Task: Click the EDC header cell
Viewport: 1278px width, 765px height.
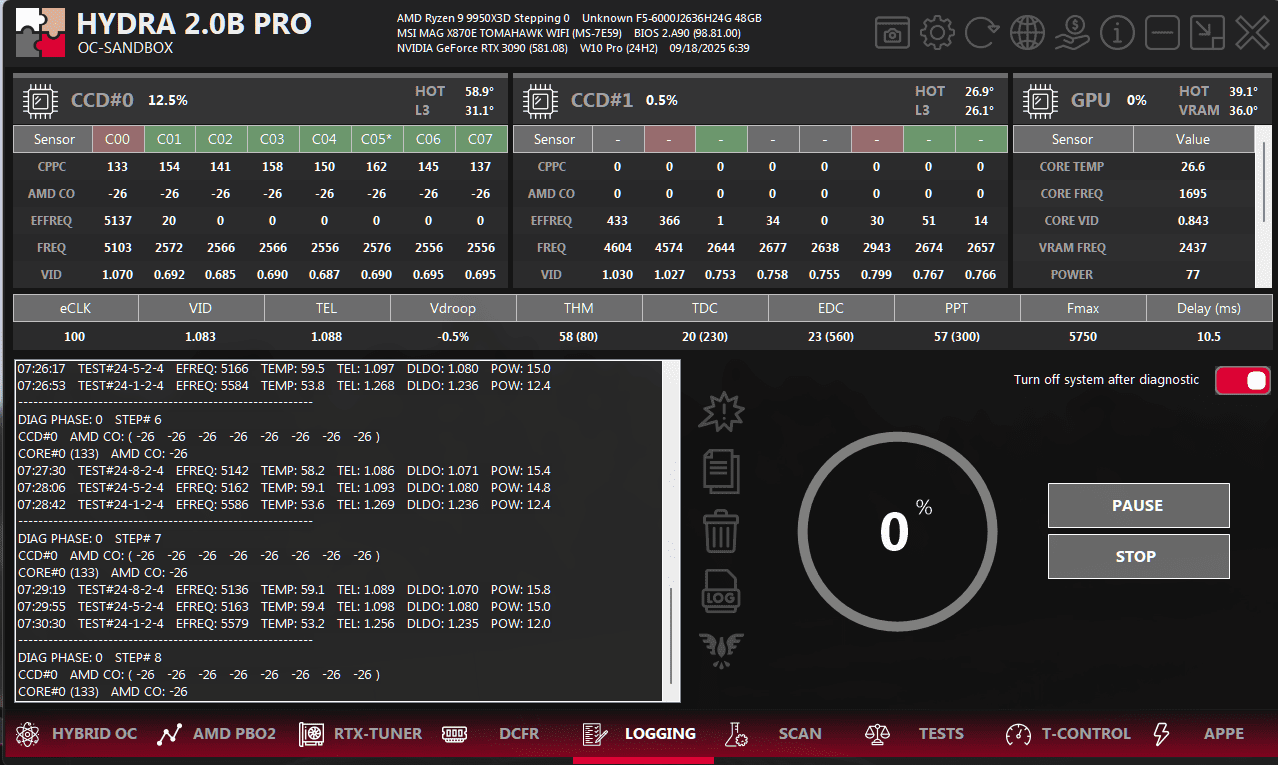Action: [831, 309]
